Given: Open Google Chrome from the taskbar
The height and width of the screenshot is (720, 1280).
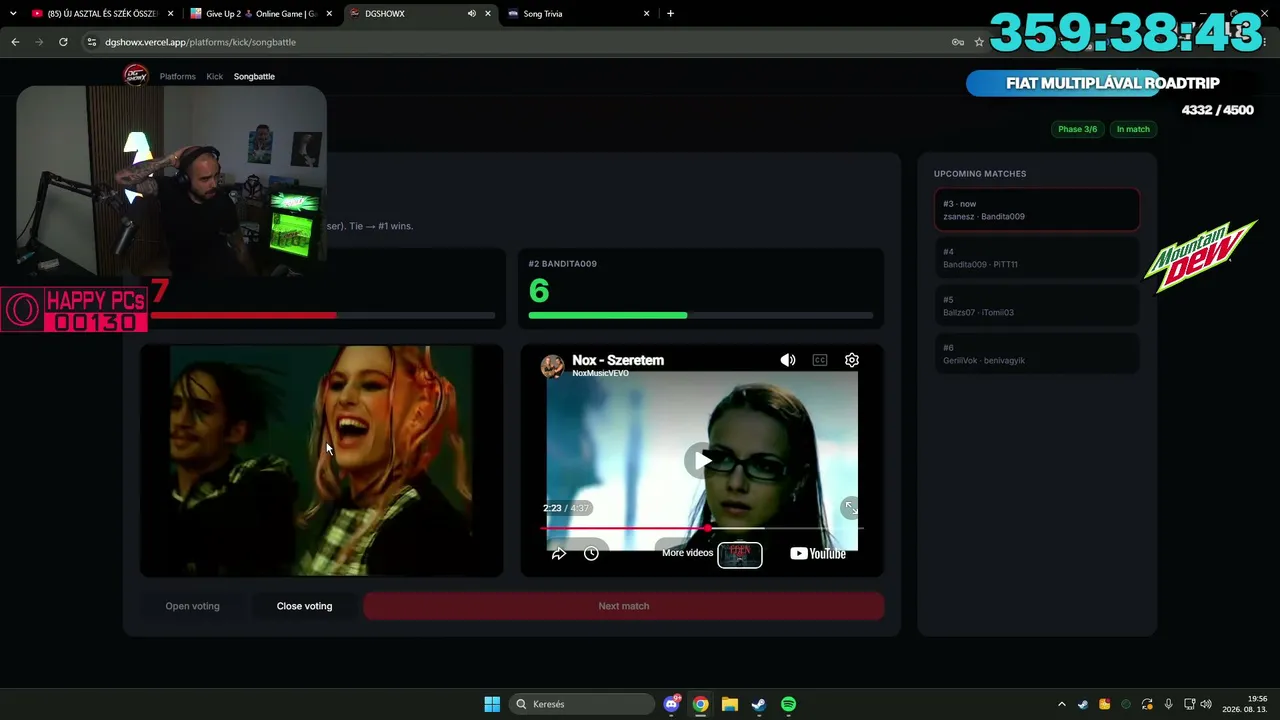Looking at the screenshot, I should pyautogui.click(x=701, y=704).
